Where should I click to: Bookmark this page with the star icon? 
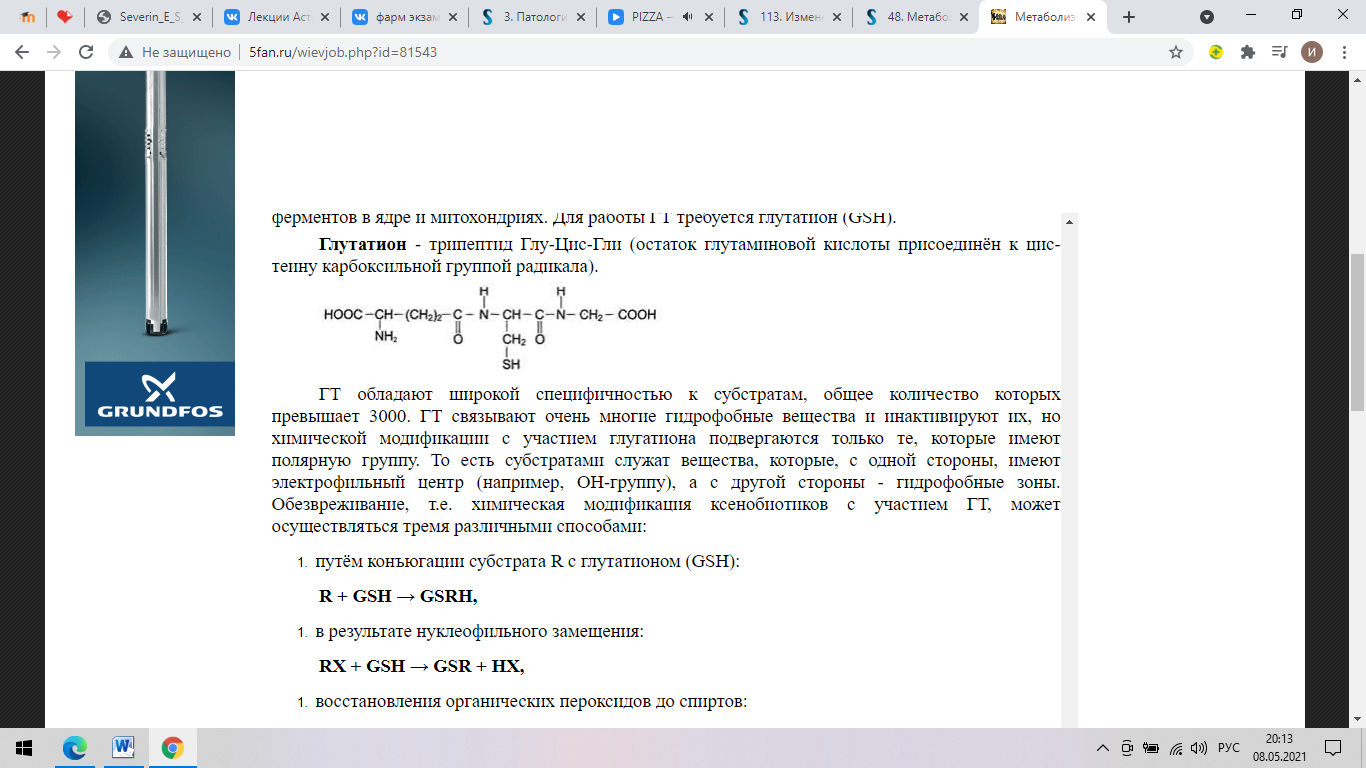(1176, 52)
